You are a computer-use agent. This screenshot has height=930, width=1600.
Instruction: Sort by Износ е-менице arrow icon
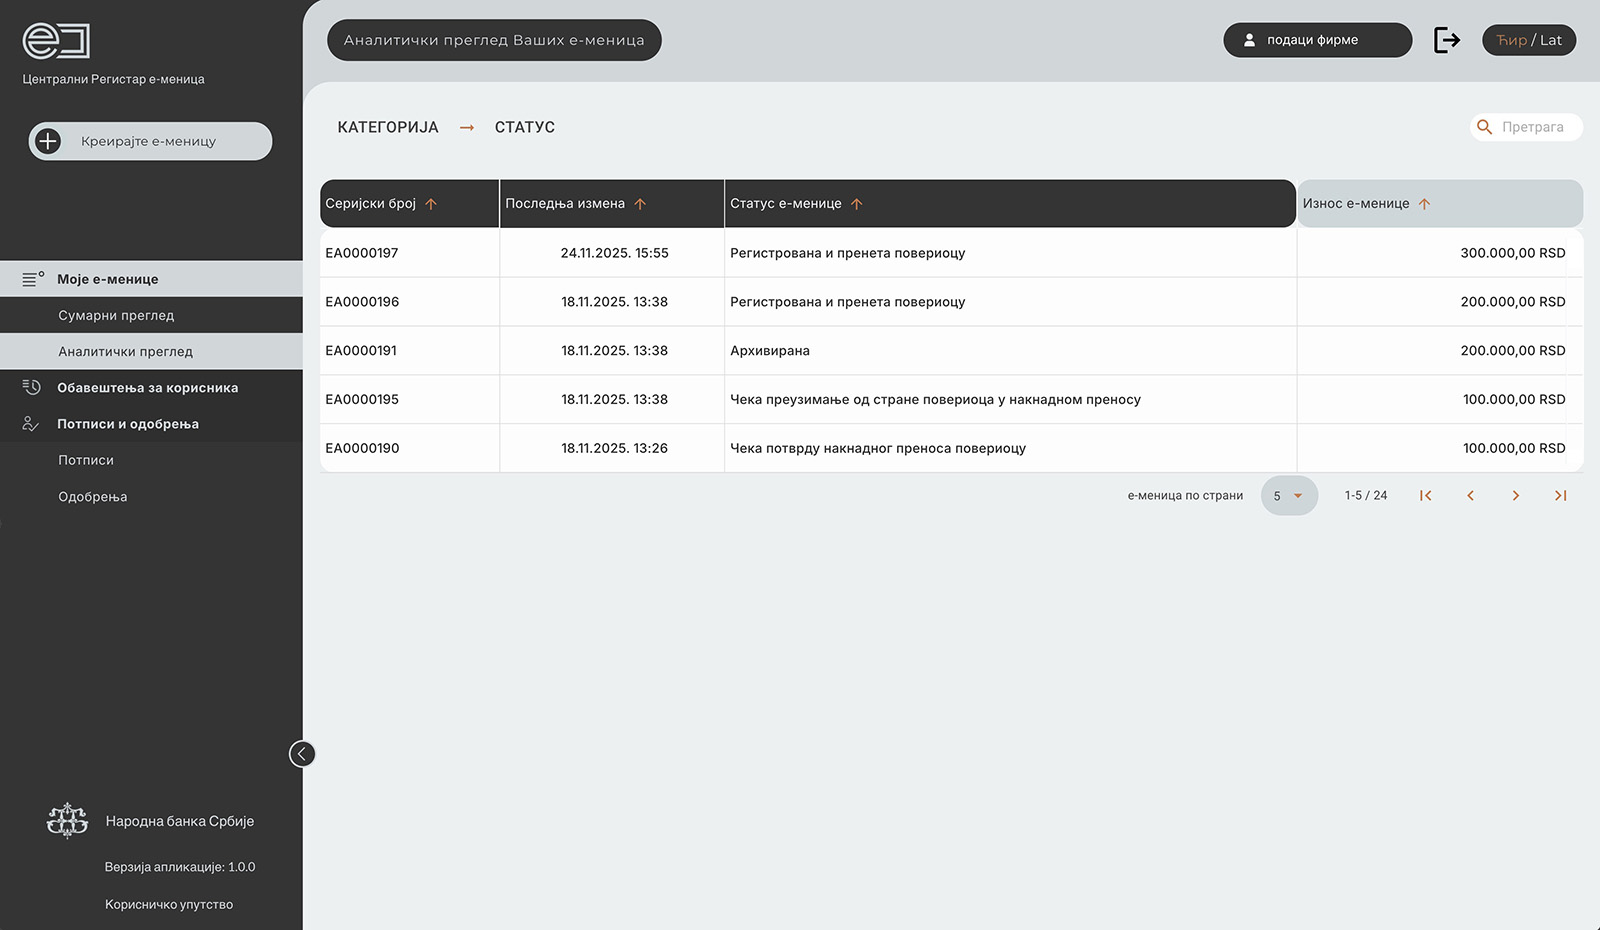click(x=1424, y=204)
